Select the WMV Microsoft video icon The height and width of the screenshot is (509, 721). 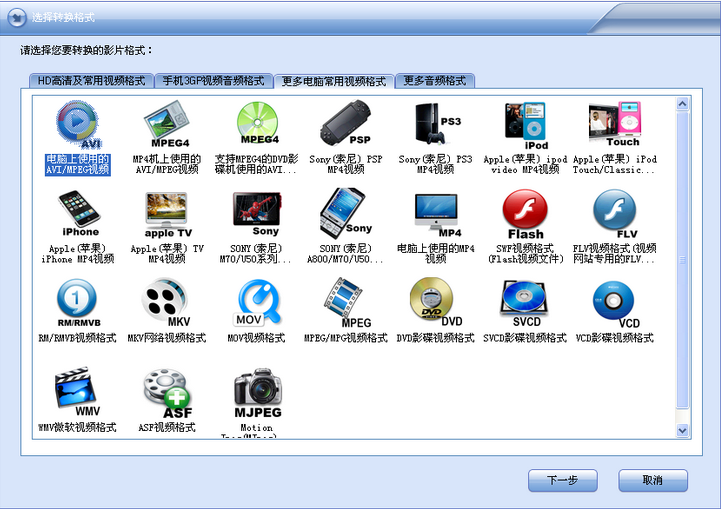[x=77, y=391]
